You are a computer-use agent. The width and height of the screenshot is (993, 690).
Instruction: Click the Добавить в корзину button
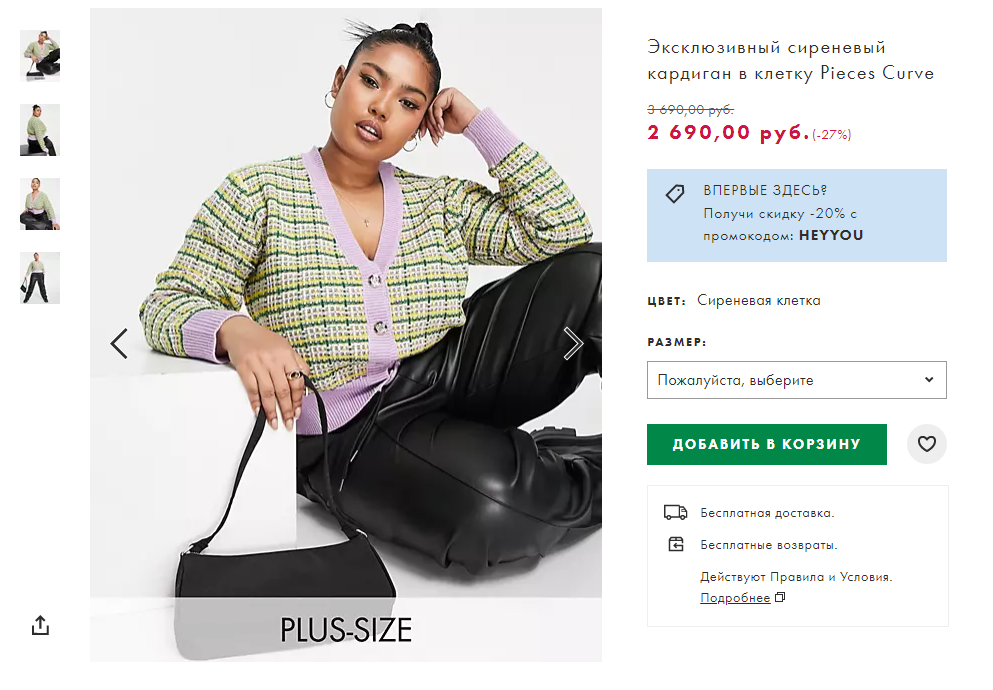coord(766,444)
